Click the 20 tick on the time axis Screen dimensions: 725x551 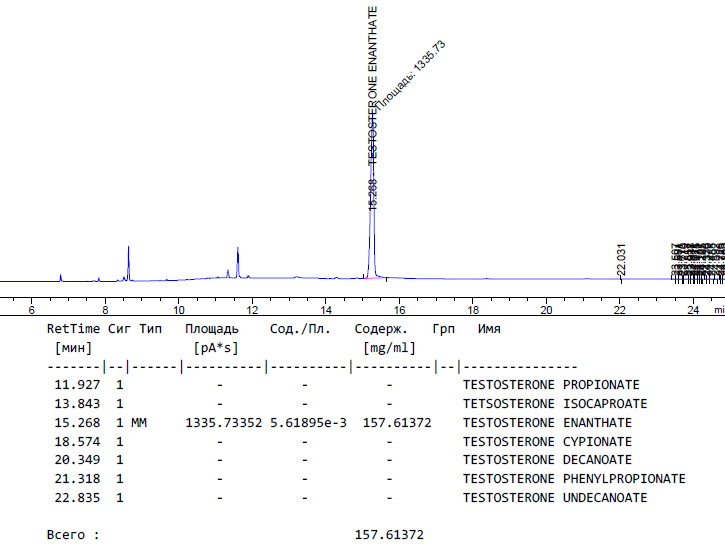click(546, 310)
